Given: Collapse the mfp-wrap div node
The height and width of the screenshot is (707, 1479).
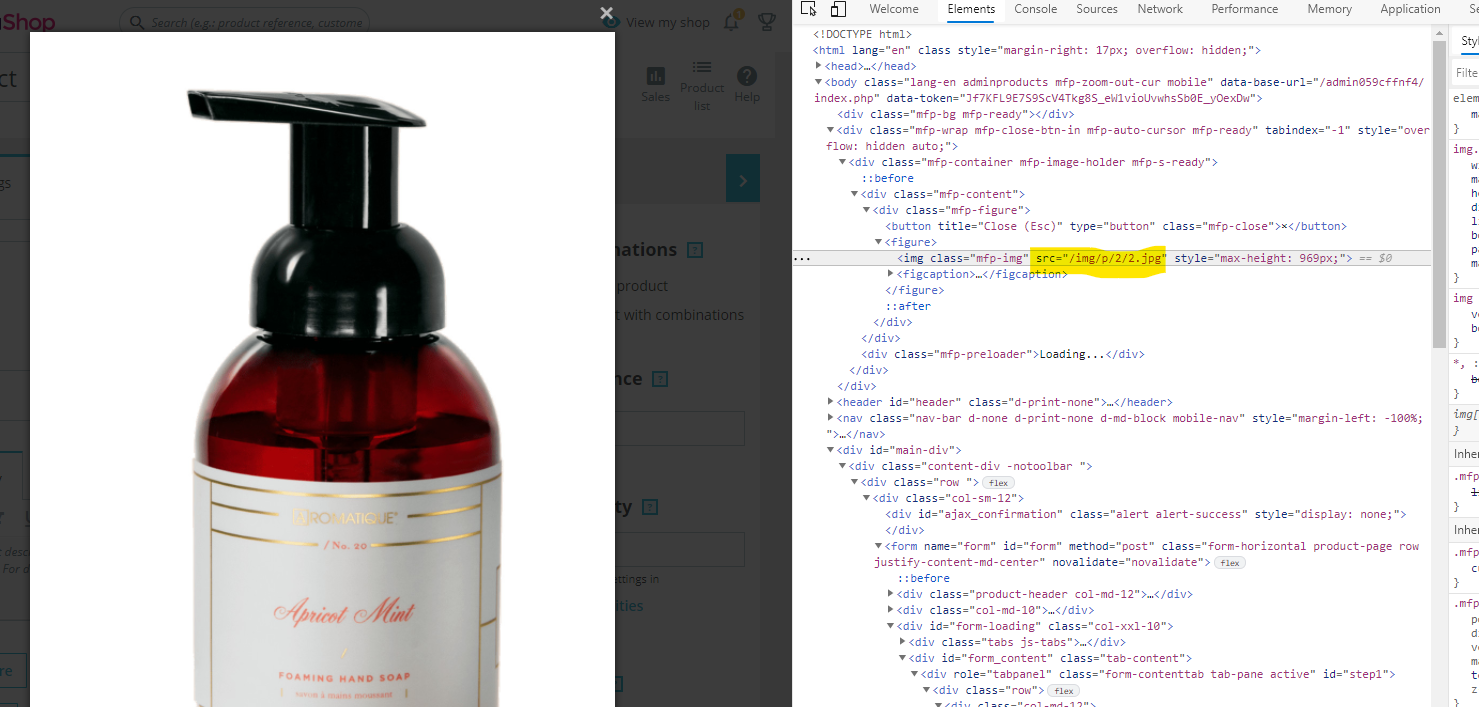Looking at the screenshot, I should click(x=831, y=130).
